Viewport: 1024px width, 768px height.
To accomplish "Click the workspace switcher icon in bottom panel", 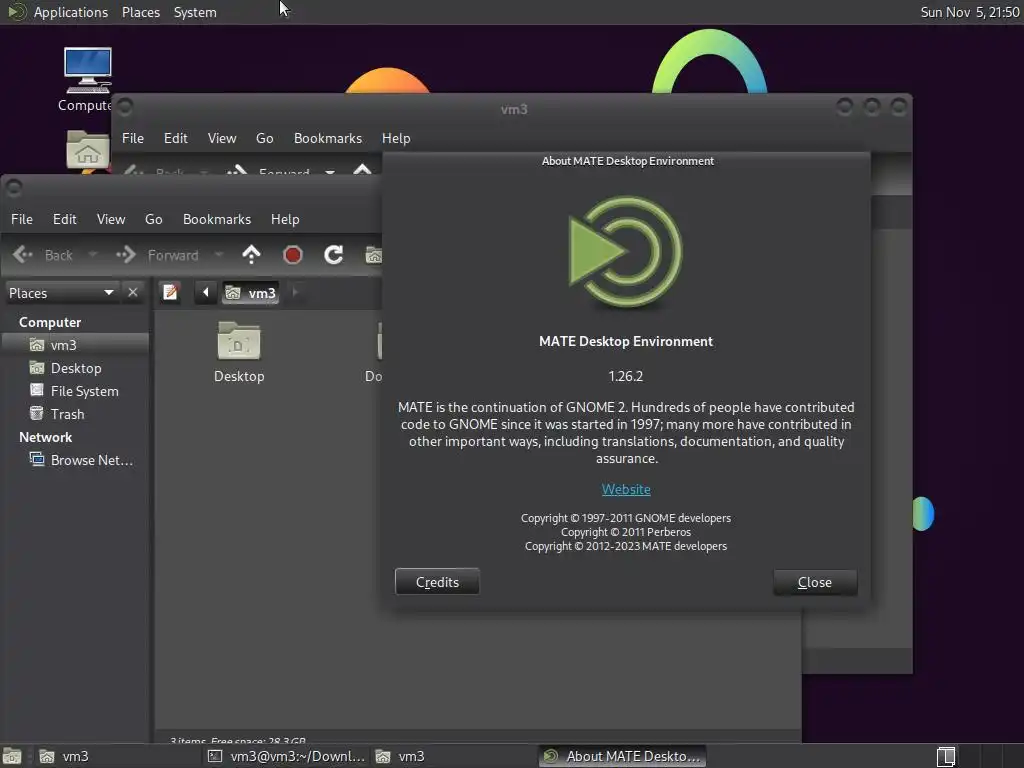I will pyautogui.click(x=946, y=756).
